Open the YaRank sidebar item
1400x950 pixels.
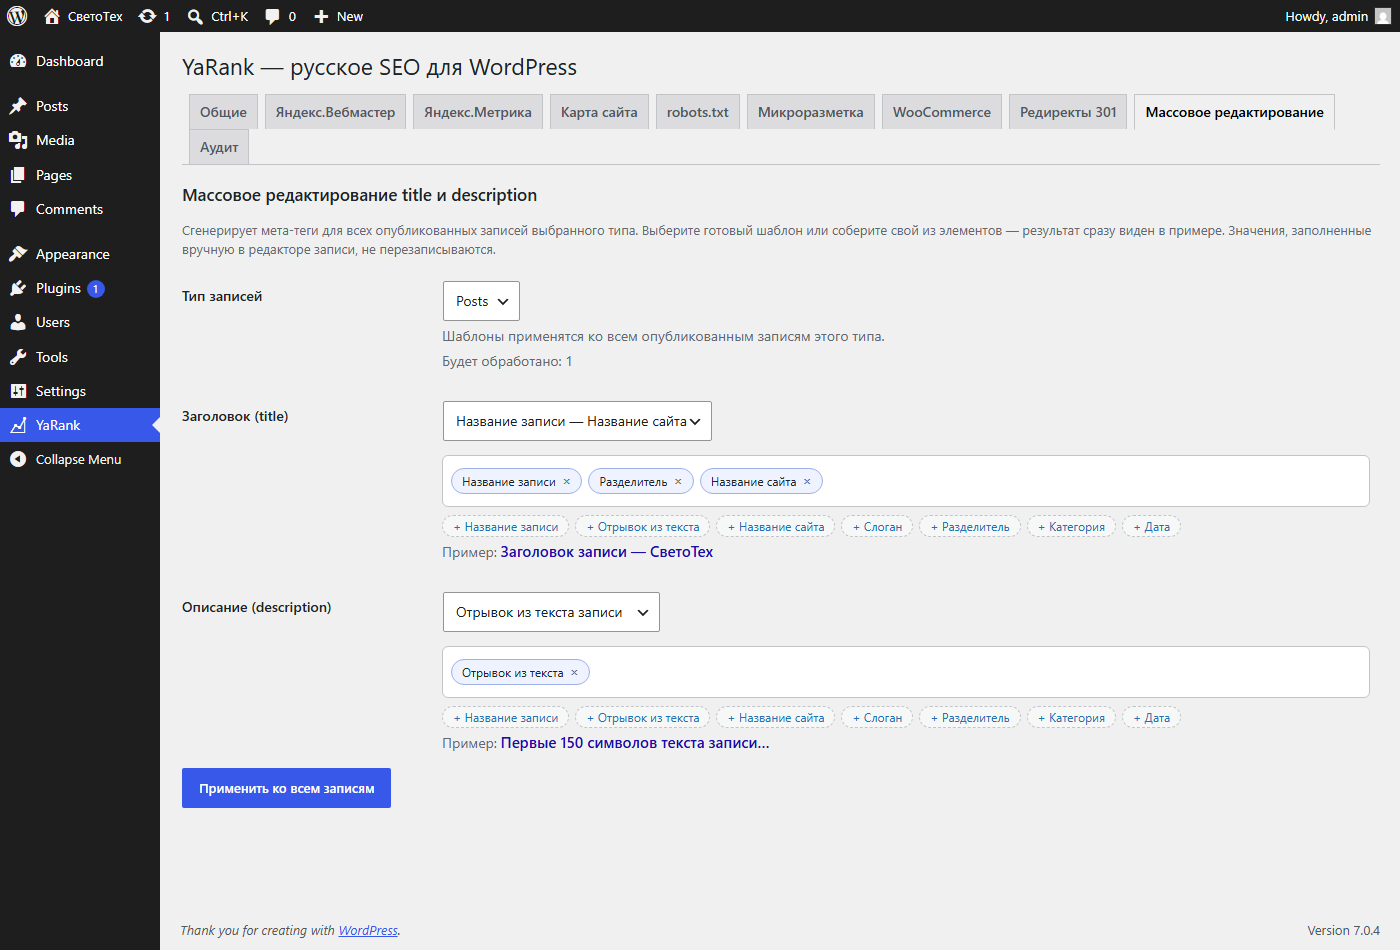coord(80,425)
